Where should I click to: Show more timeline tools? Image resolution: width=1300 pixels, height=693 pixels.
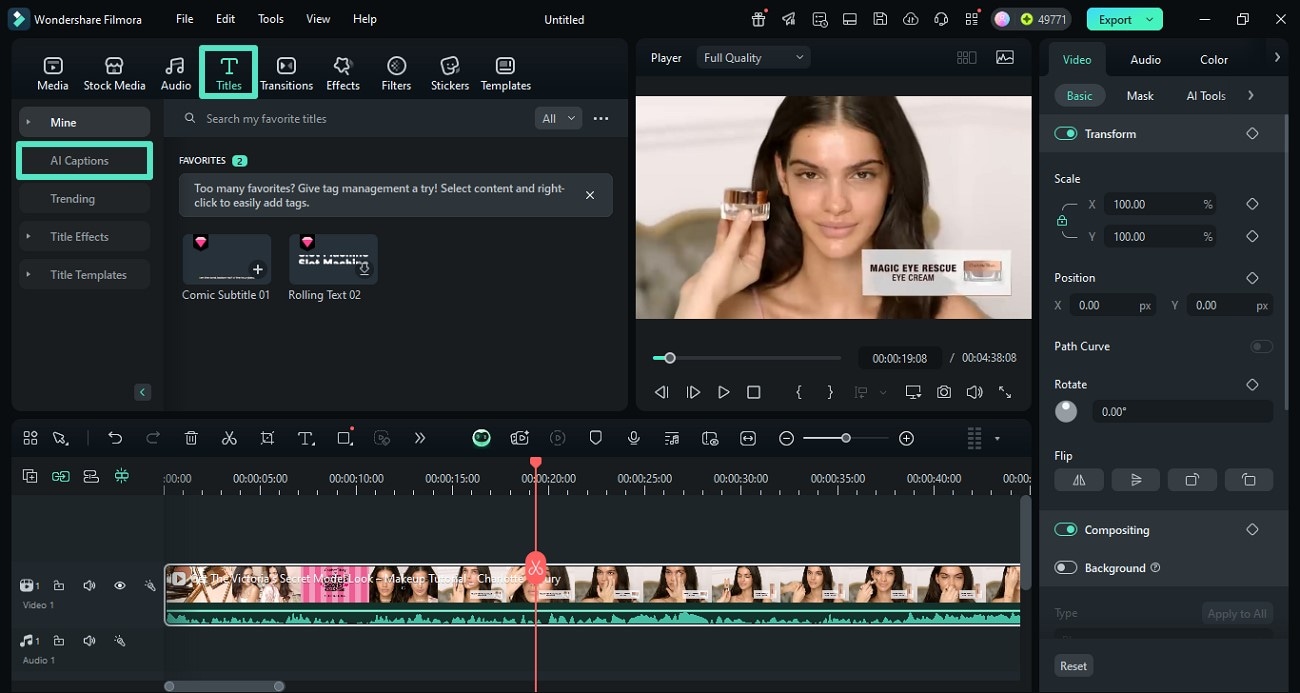(x=420, y=438)
